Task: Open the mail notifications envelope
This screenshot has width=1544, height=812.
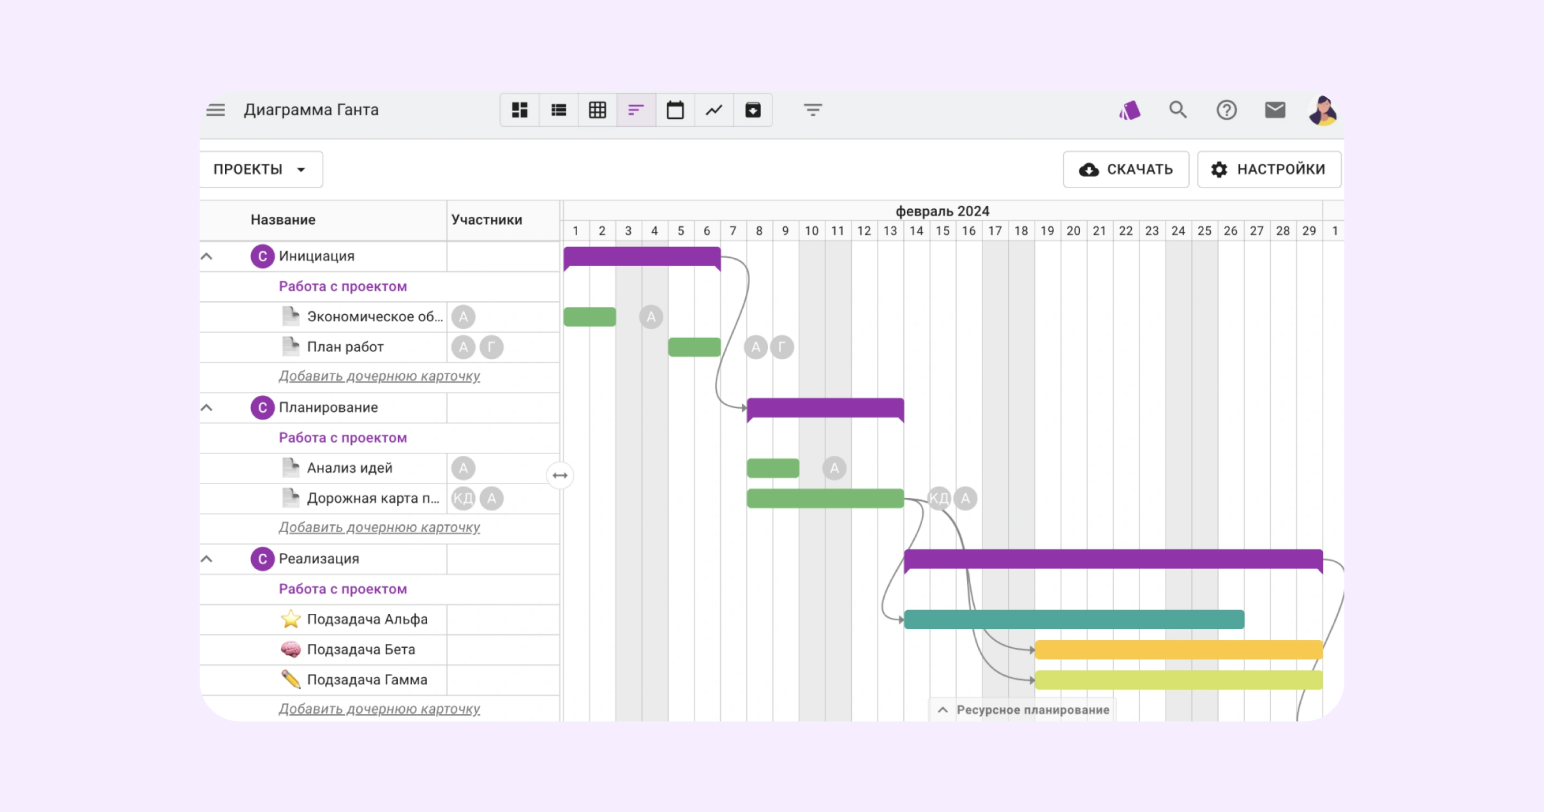Action: (1275, 110)
